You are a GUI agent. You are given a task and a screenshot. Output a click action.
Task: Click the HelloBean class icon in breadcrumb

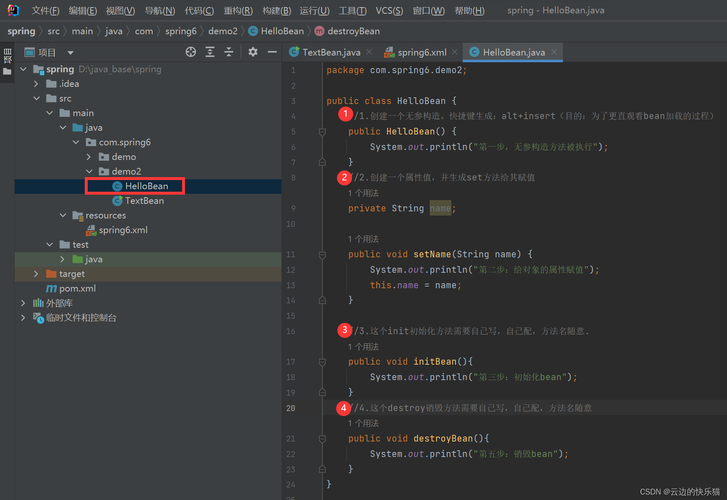253,31
